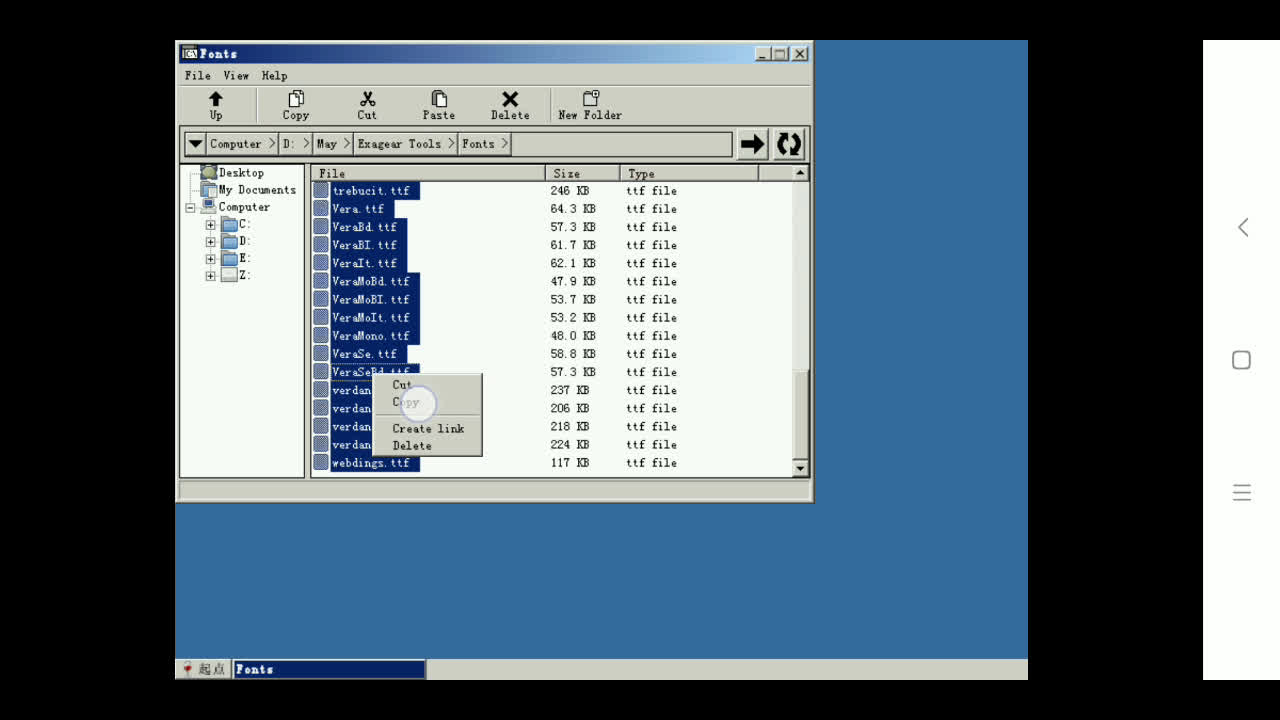
Task: Collapse the Computer tree node
Action: coord(189,206)
